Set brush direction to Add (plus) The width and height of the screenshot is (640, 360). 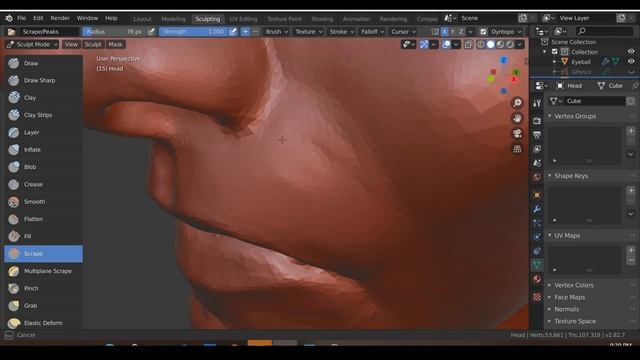pyautogui.click(x=245, y=32)
